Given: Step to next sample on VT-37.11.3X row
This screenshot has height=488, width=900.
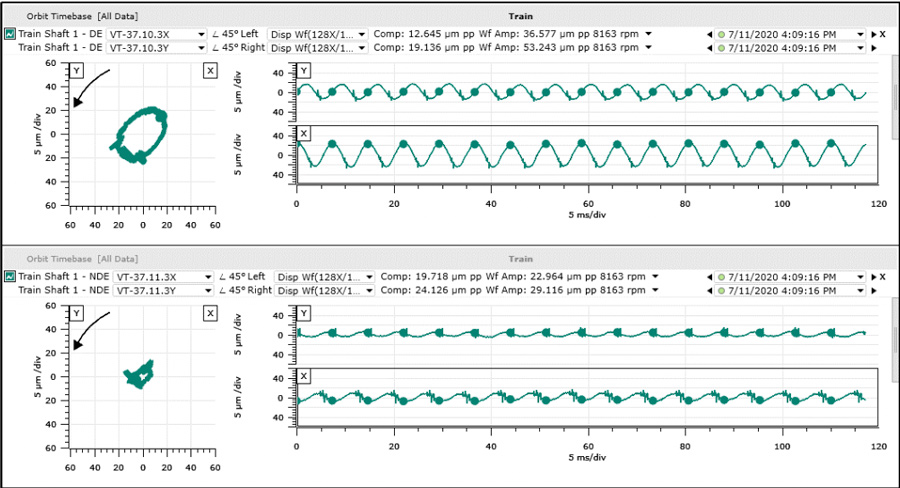Looking at the screenshot, I should tap(874, 277).
